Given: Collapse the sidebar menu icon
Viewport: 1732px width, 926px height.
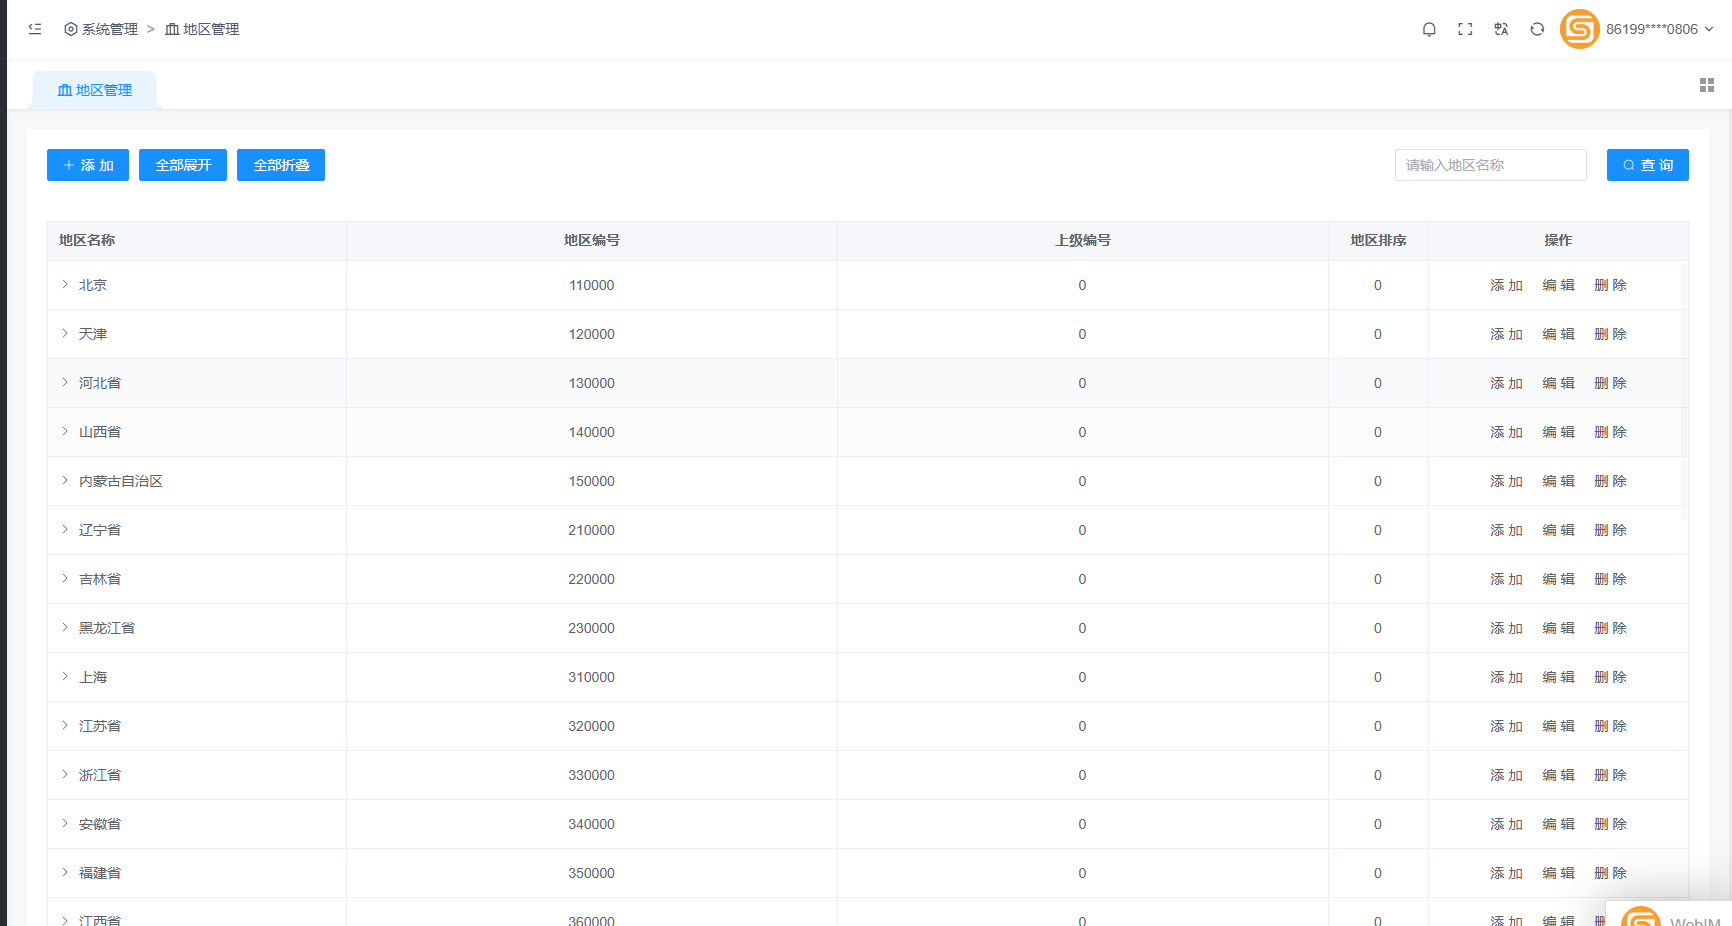Looking at the screenshot, I should (35, 29).
